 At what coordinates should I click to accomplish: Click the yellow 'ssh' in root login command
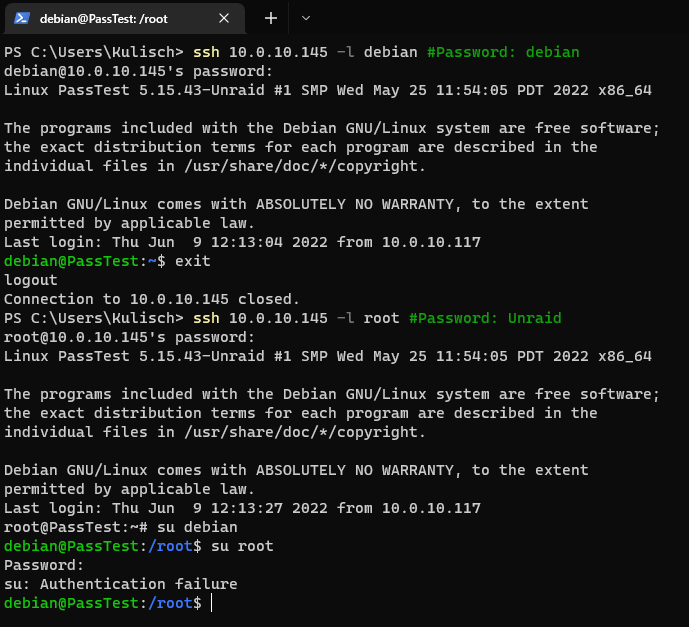click(206, 318)
